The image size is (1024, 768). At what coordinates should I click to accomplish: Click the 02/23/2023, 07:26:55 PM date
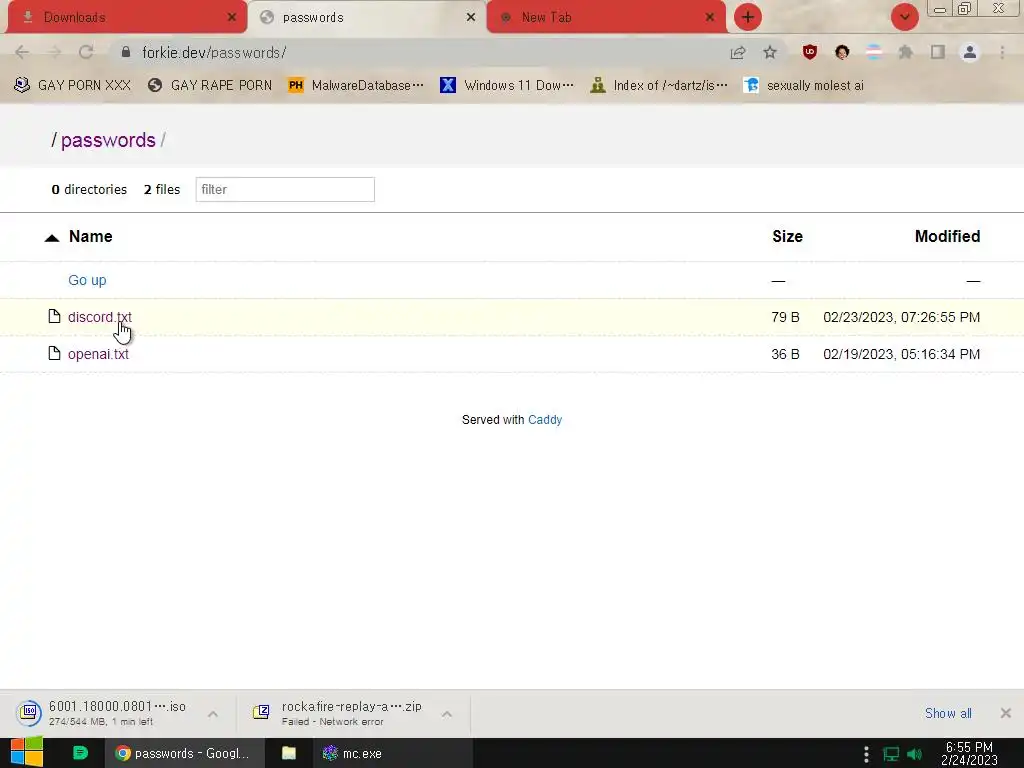point(901,317)
